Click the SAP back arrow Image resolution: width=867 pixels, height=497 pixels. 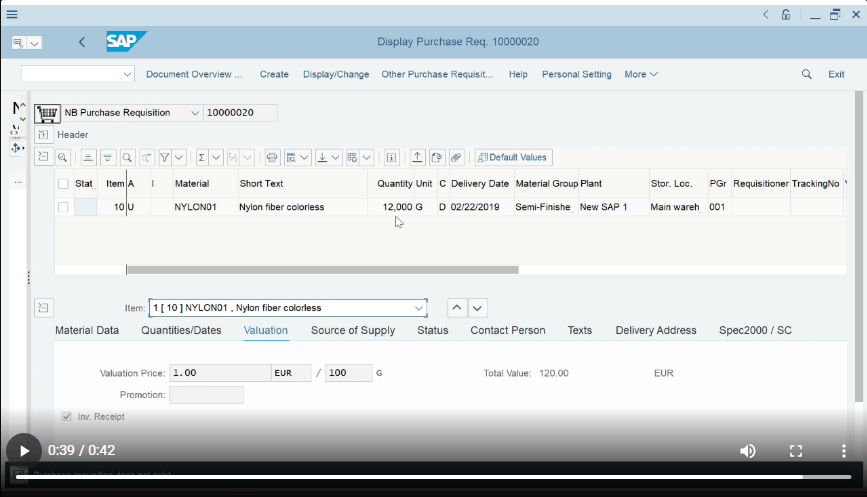[x=82, y=42]
